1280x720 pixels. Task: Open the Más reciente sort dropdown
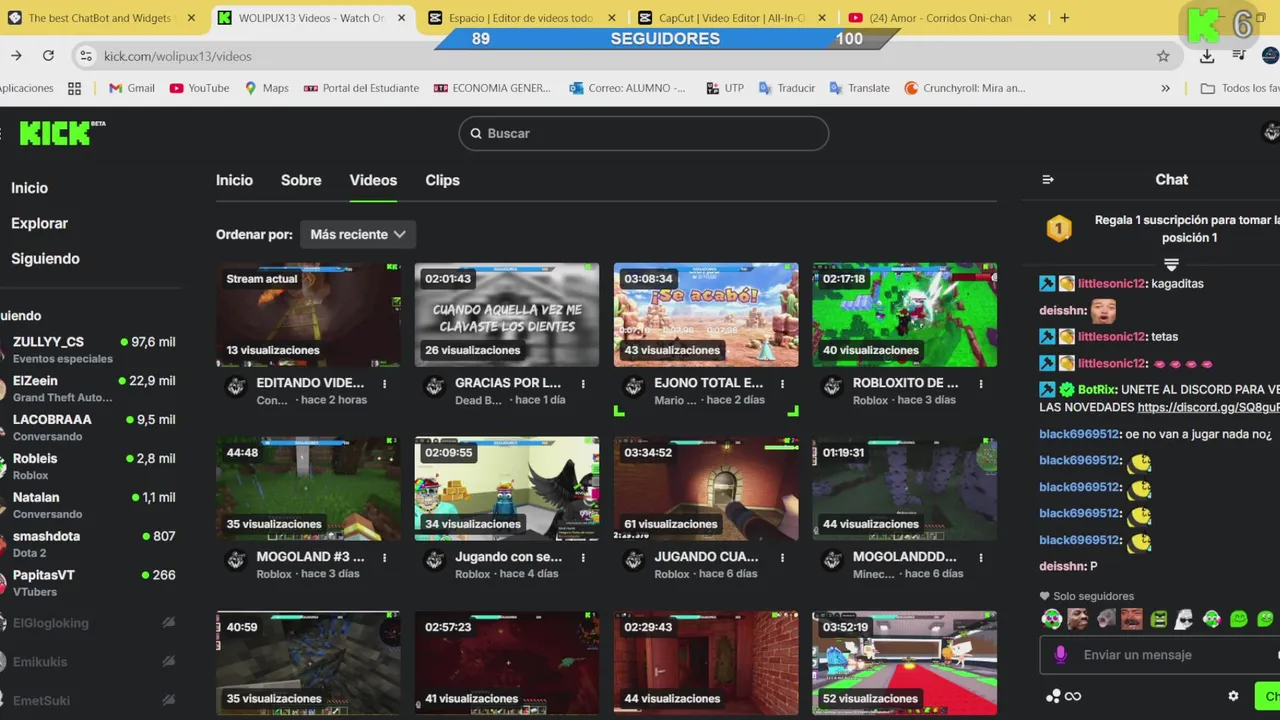pyautogui.click(x=358, y=234)
